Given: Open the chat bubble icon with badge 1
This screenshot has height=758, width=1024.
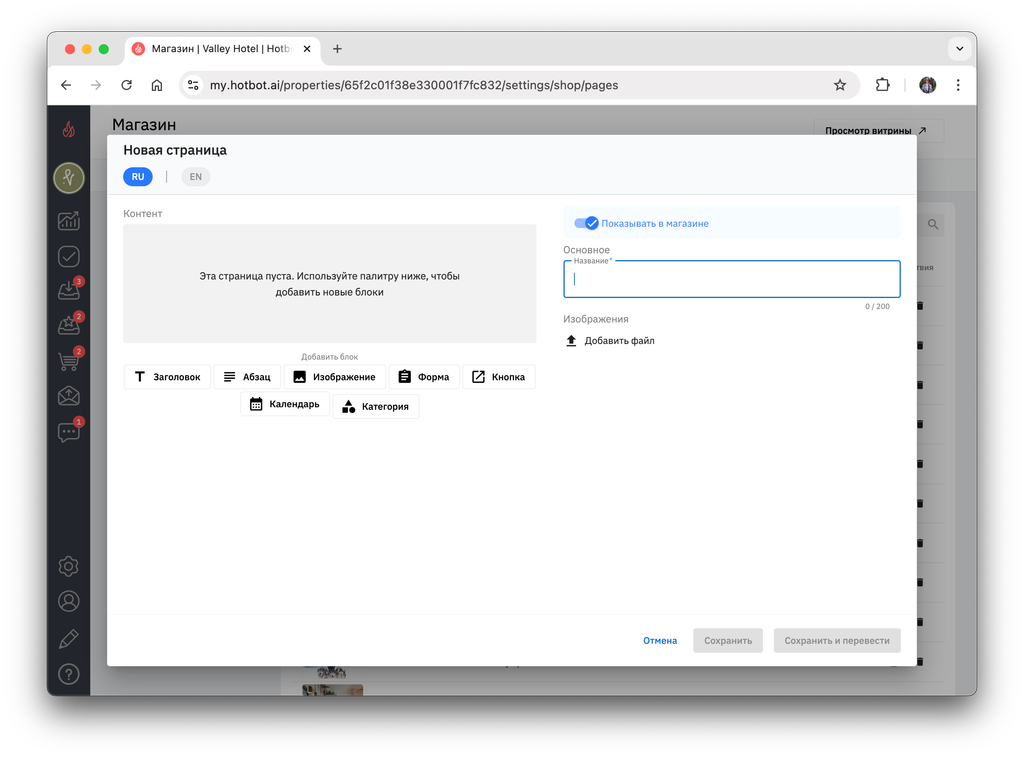Looking at the screenshot, I should coord(69,431).
